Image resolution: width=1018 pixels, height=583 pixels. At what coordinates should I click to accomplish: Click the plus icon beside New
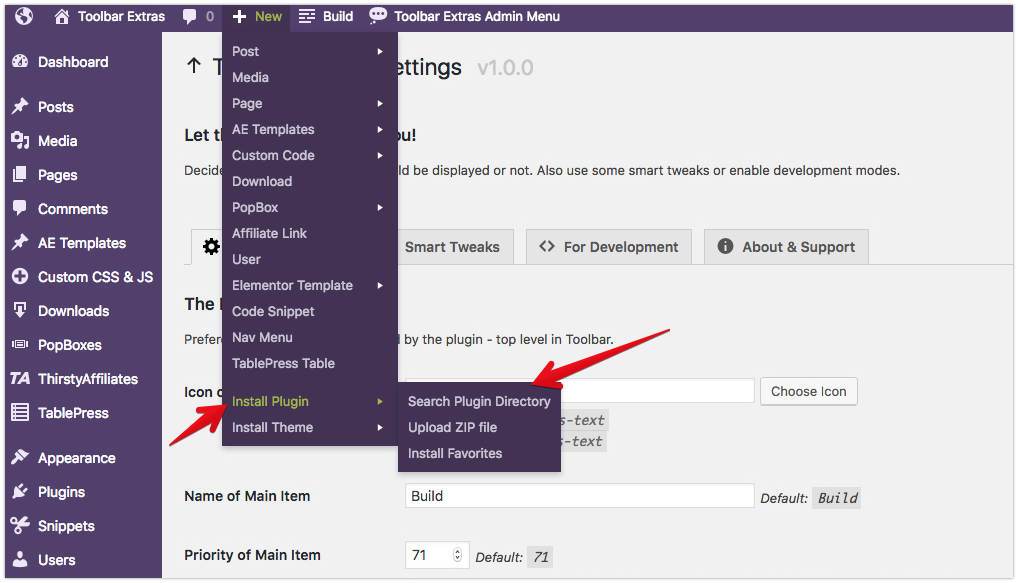239,16
